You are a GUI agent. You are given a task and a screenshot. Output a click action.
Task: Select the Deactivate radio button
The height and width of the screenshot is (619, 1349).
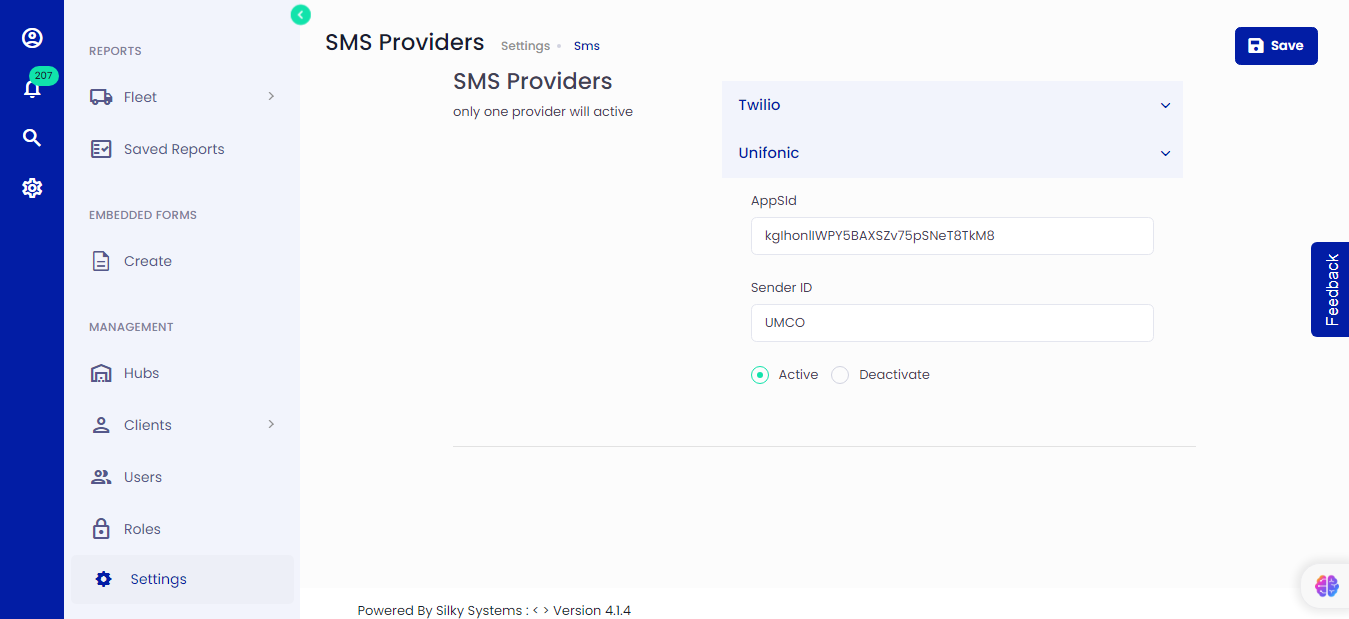(x=840, y=375)
